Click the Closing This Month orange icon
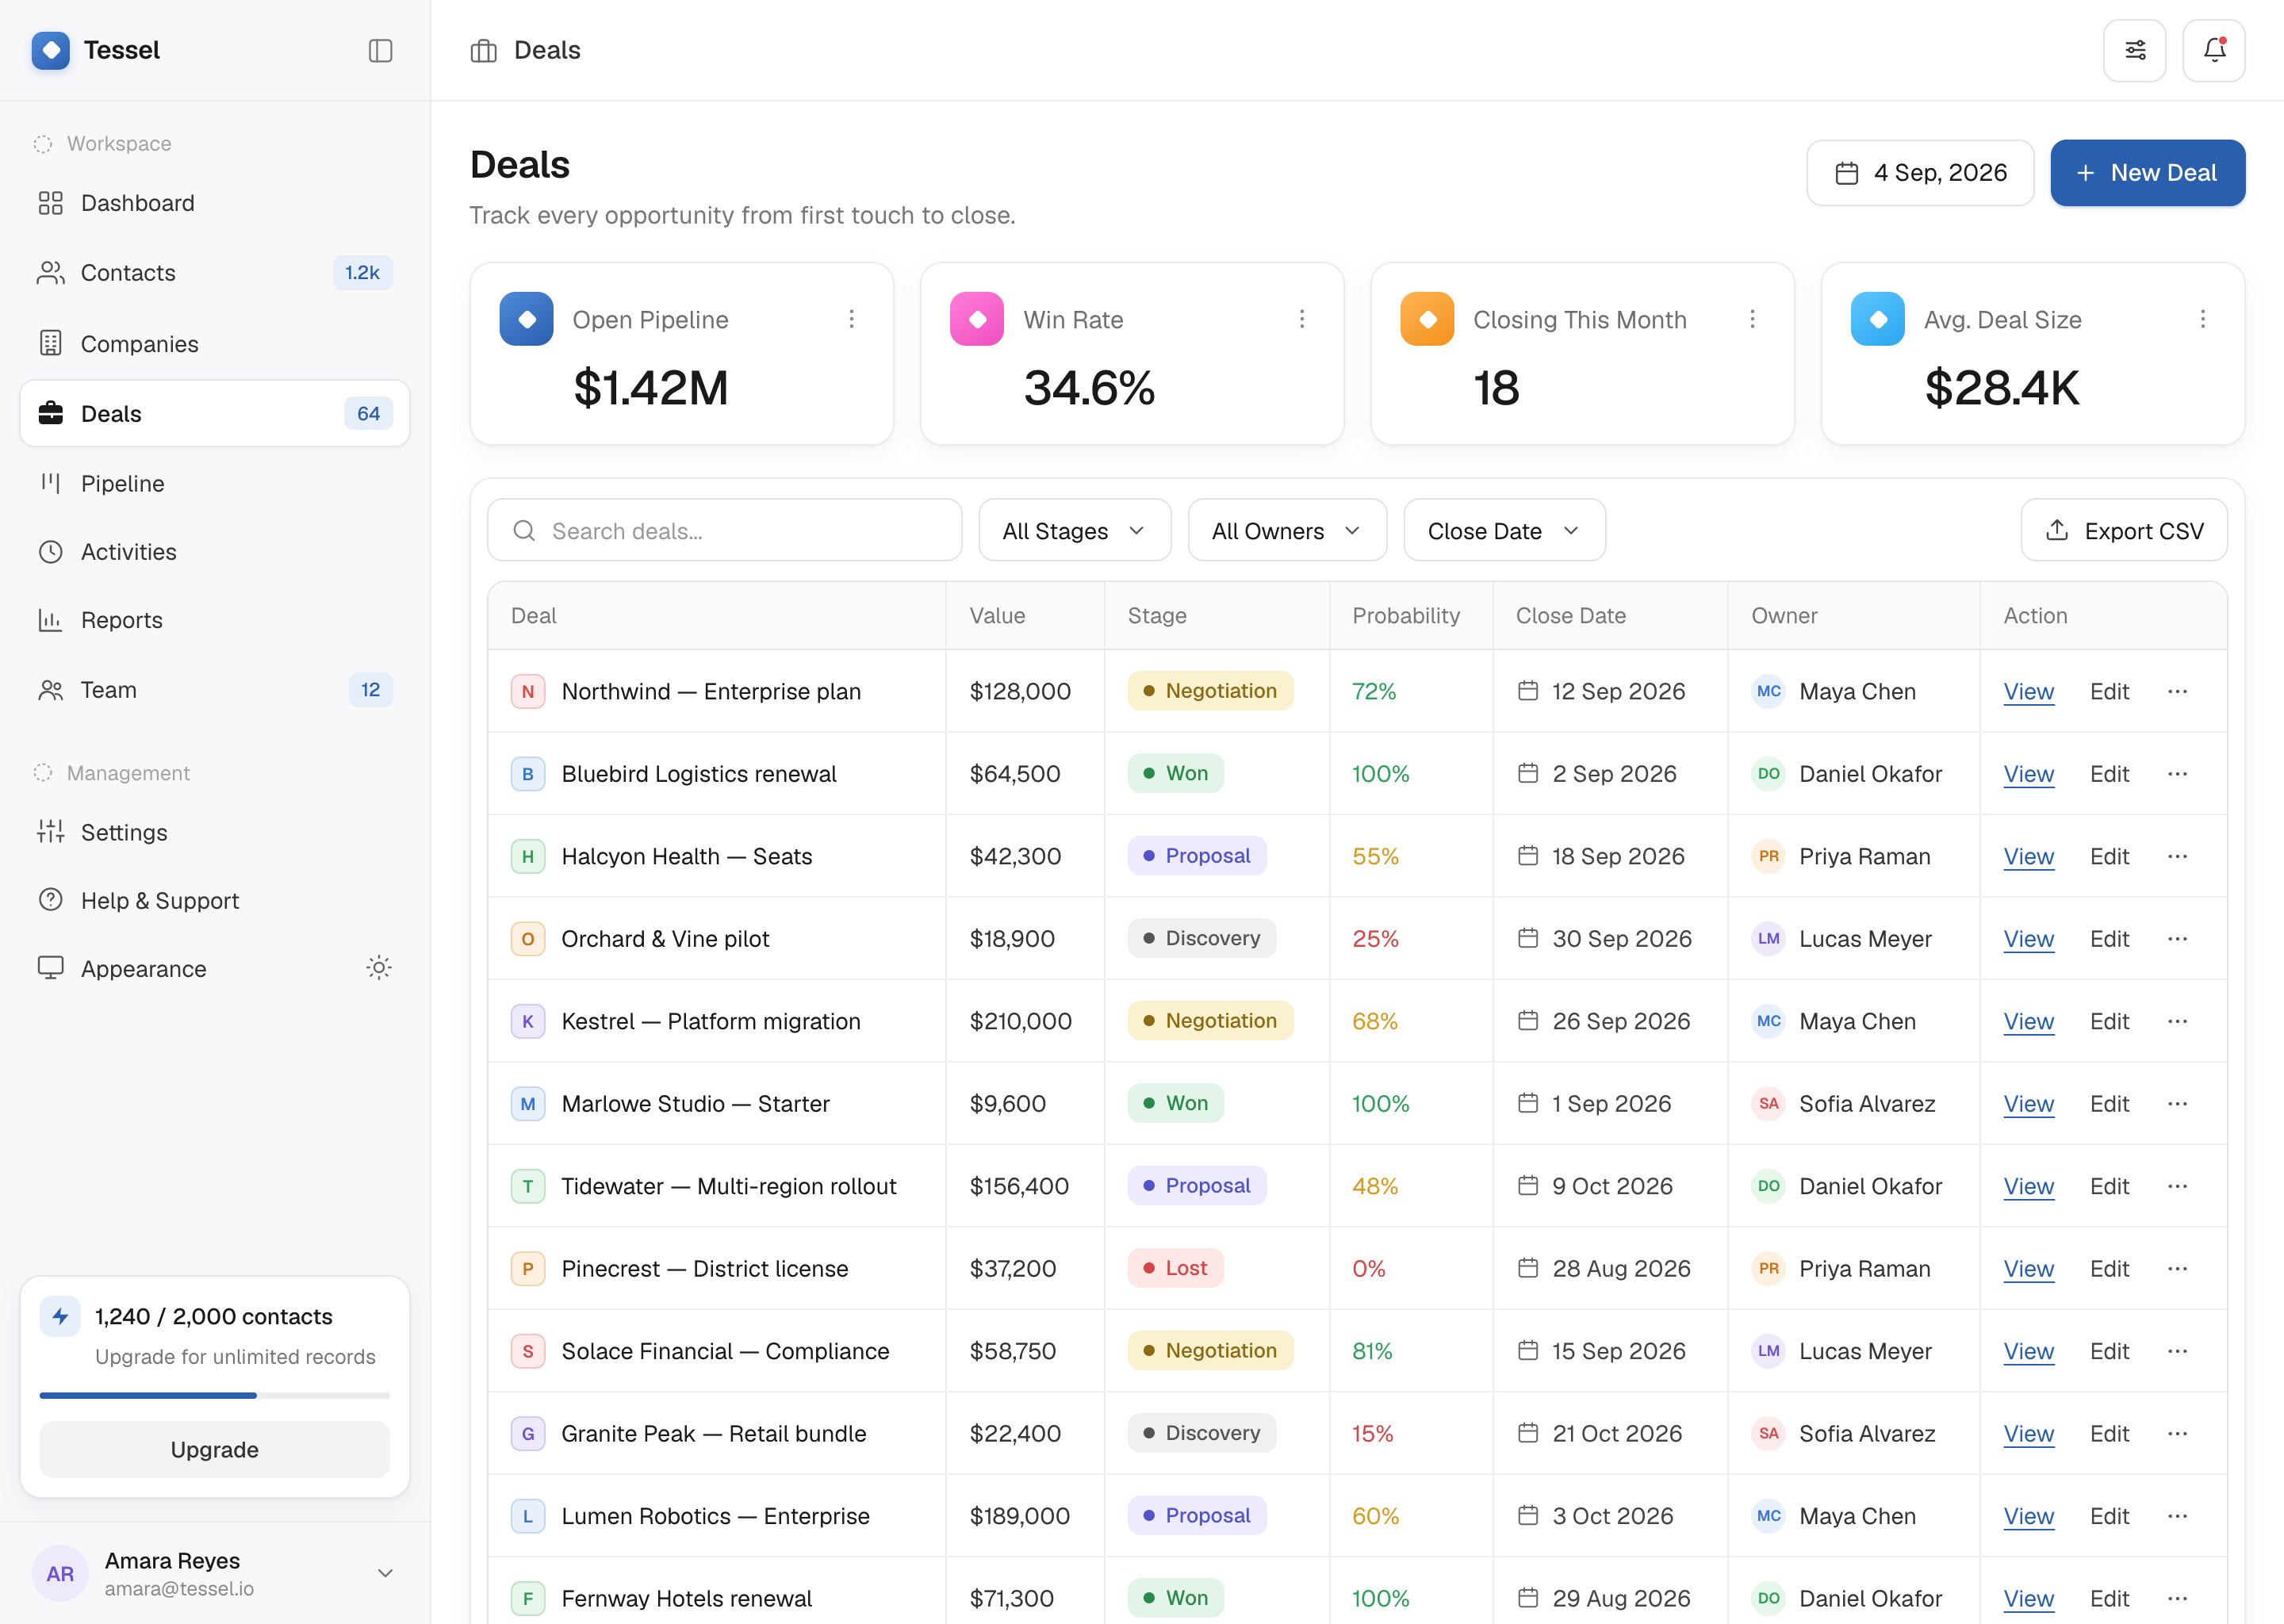The image size is (2284, 1624). pyautogui.click(x=1427, y=319)
